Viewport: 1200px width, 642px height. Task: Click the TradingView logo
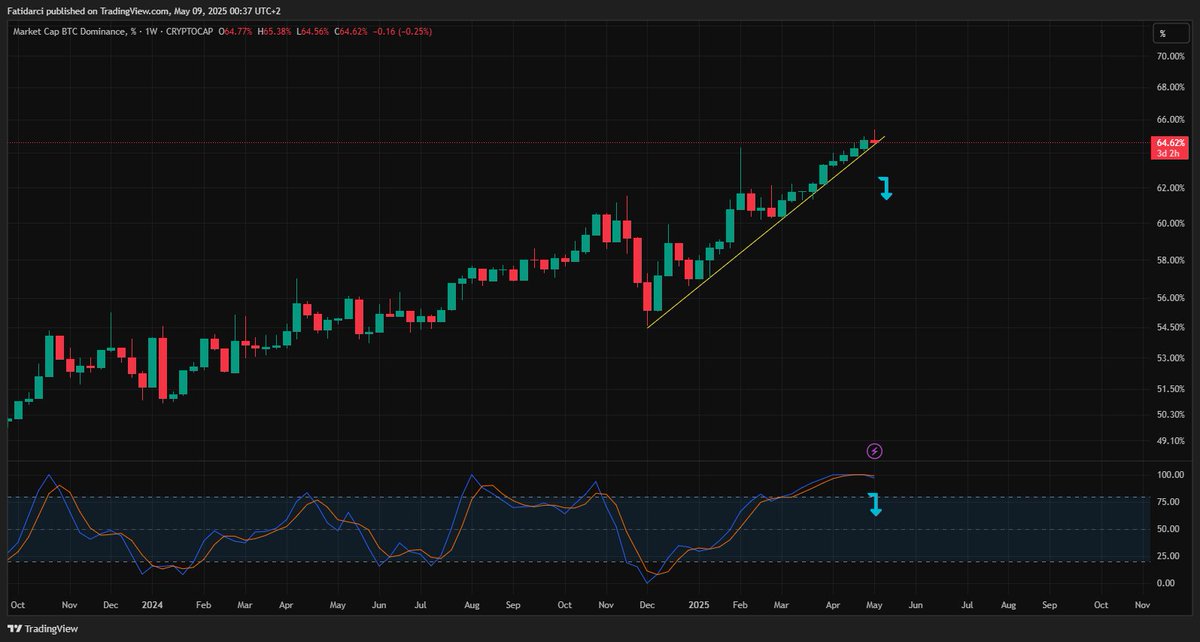pos(41,629)
